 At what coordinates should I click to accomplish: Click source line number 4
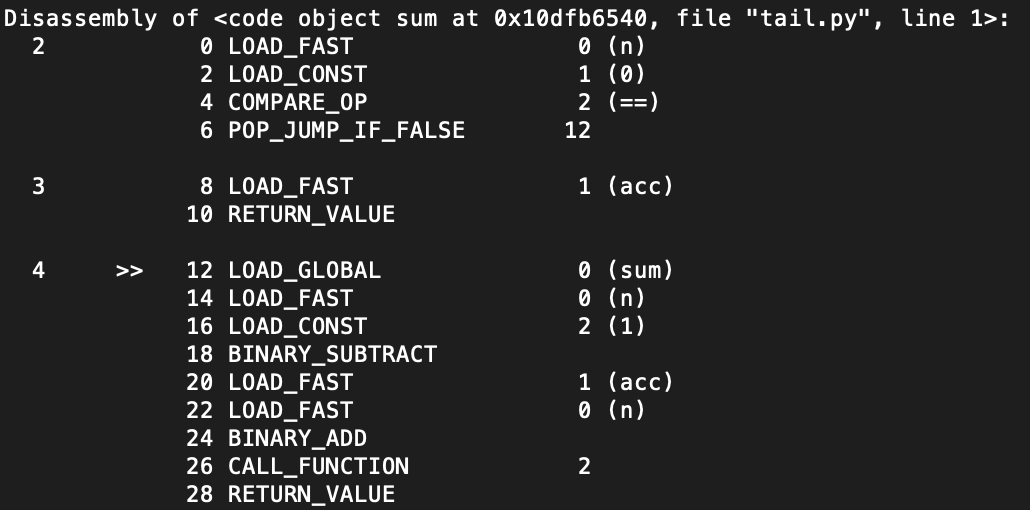pos(39,270)
